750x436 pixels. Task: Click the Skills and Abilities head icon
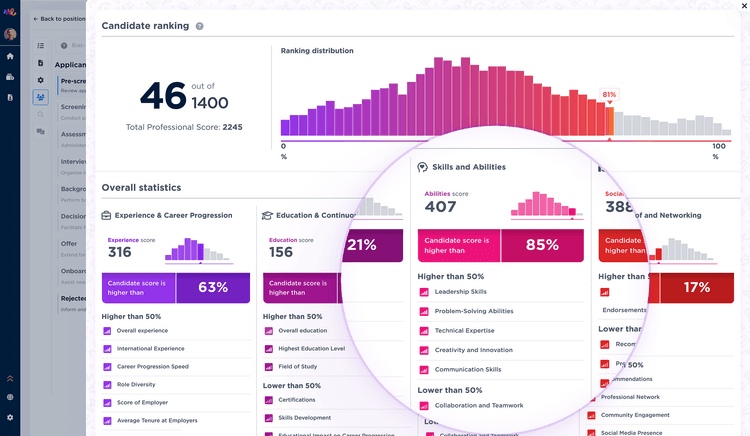(x=422, y=168)
